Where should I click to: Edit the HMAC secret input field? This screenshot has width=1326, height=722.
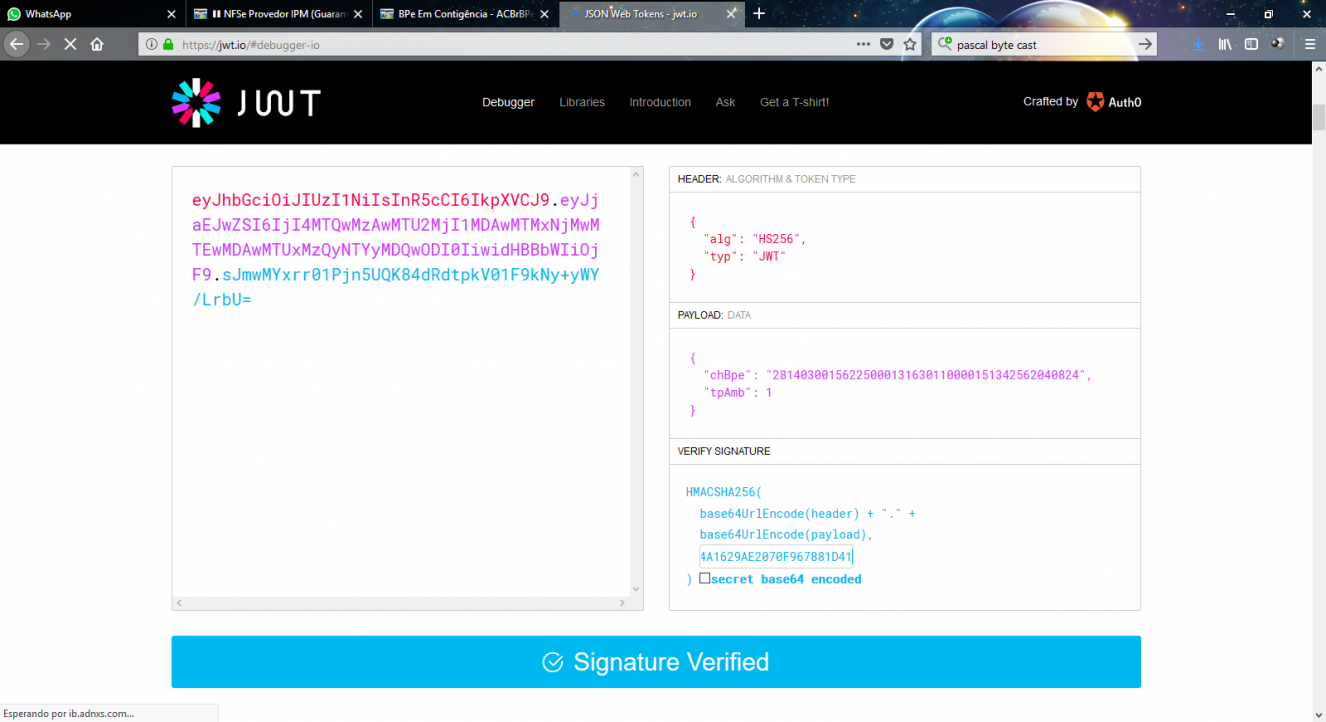[x=777, y=556]
